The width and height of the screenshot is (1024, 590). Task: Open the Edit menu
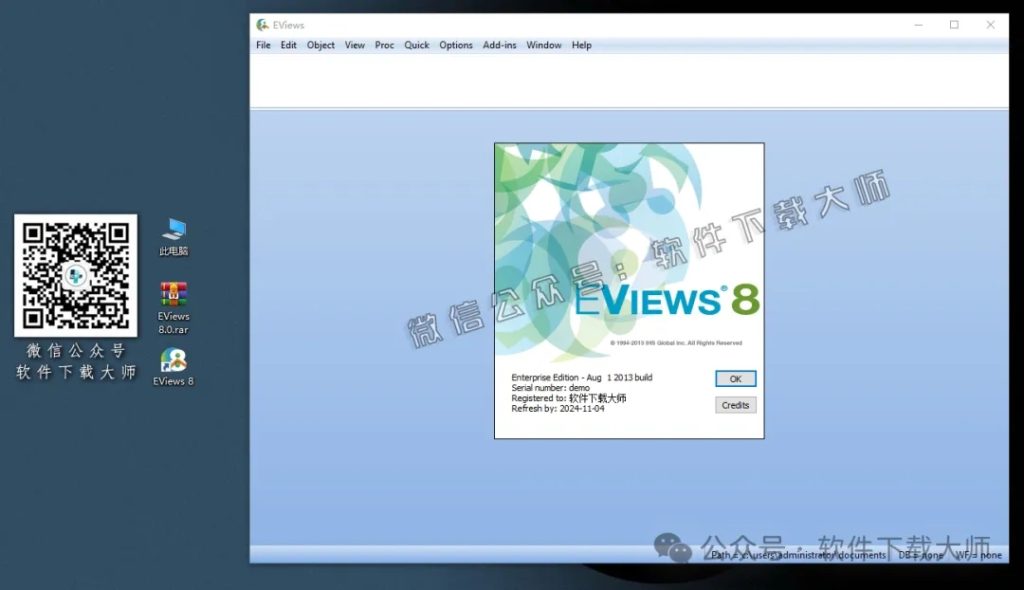point(288,45)
